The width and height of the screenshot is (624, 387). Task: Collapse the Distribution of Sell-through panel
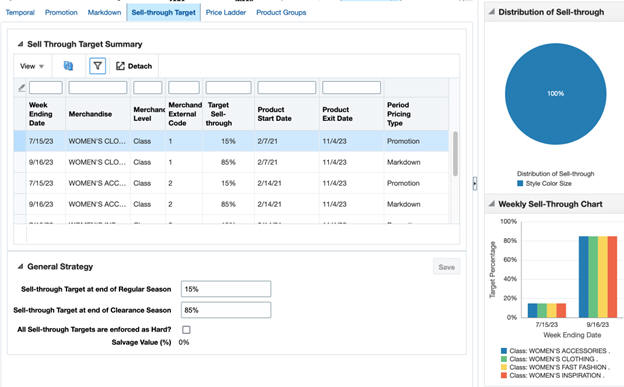point(492,12)
